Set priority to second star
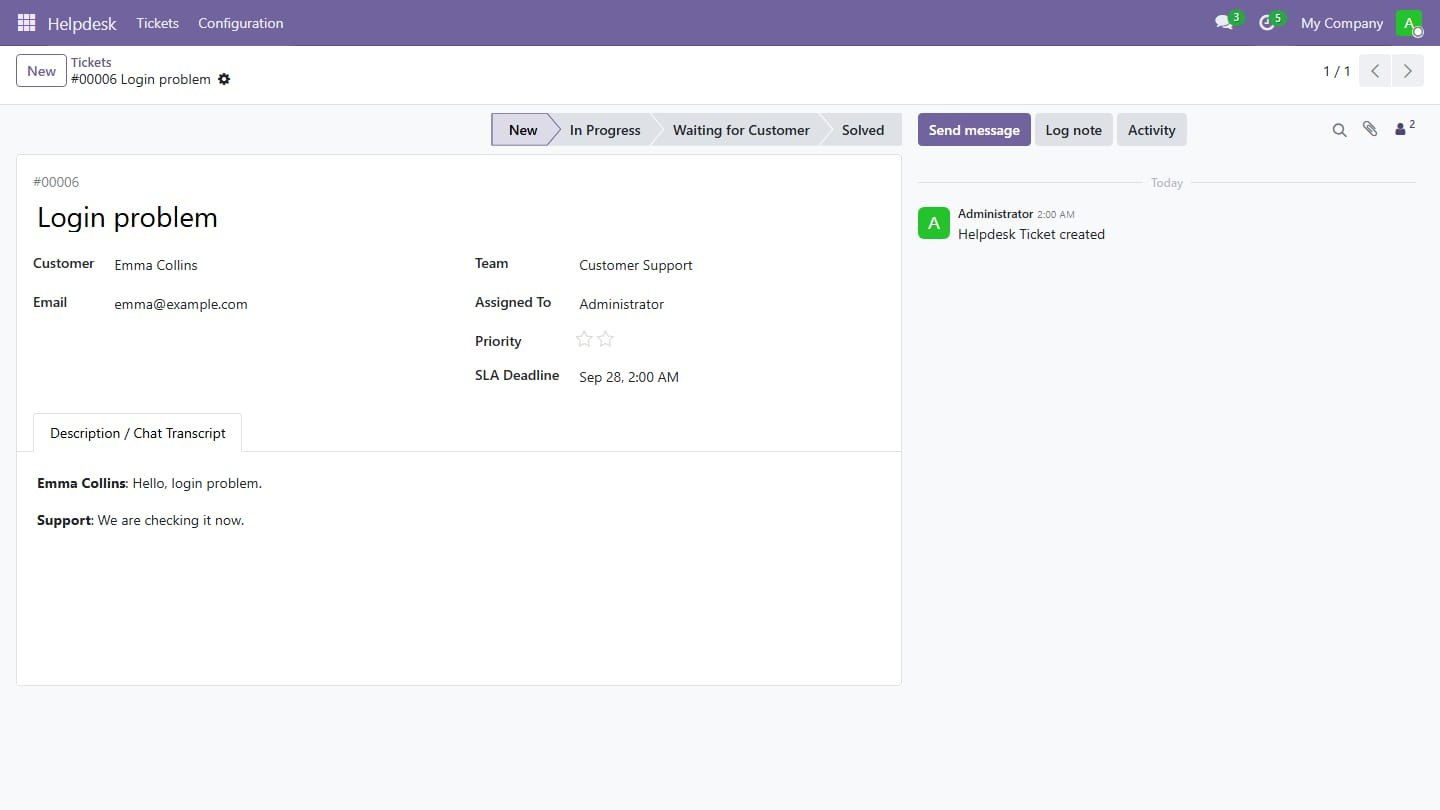Image resolution: width=1440 pixels, height=810 pixels. (605, 339)
